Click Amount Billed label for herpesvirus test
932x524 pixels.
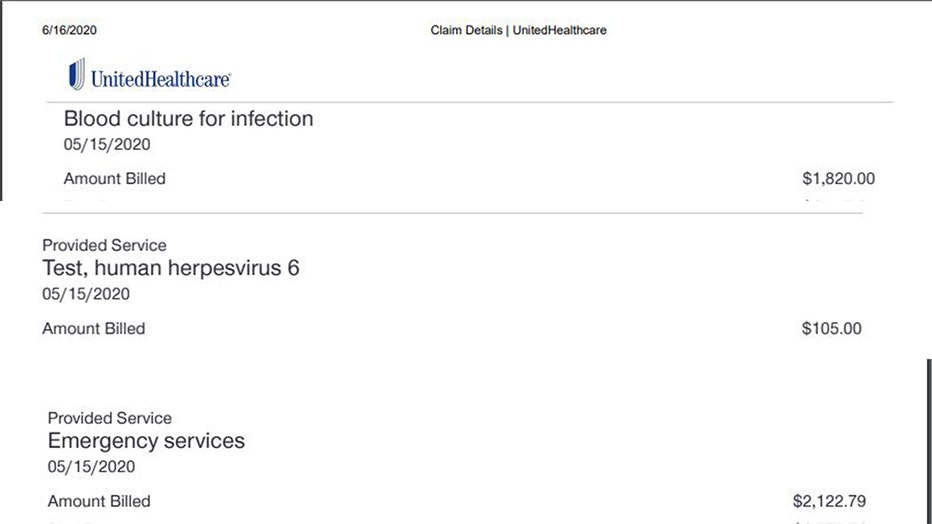[x=93, y=328]
